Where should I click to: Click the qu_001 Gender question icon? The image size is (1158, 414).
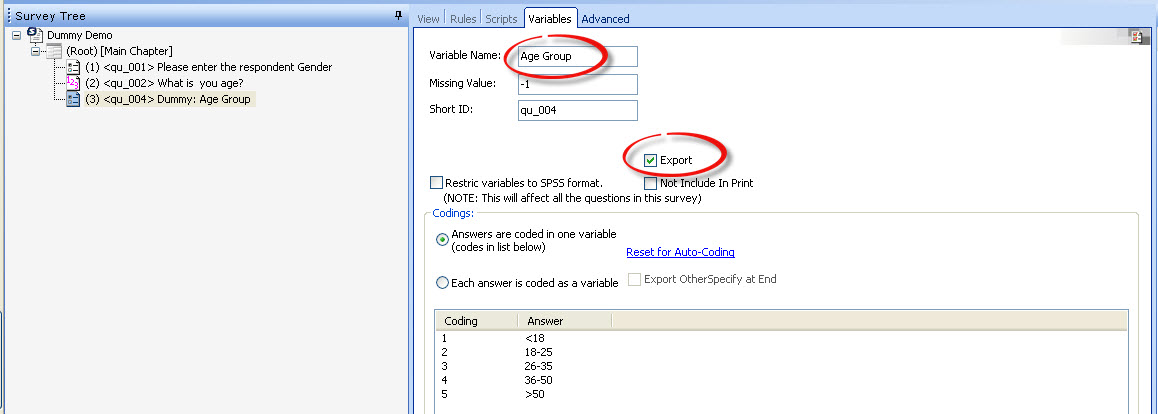click(x=73, y=67)
